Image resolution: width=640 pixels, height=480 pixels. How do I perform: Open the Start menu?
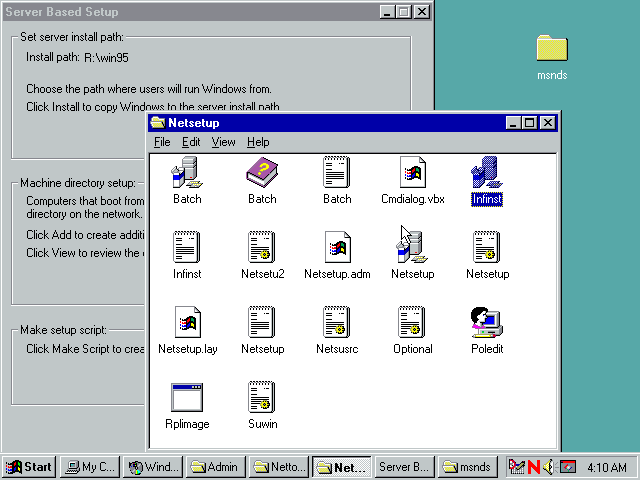[x=29, y=467]
